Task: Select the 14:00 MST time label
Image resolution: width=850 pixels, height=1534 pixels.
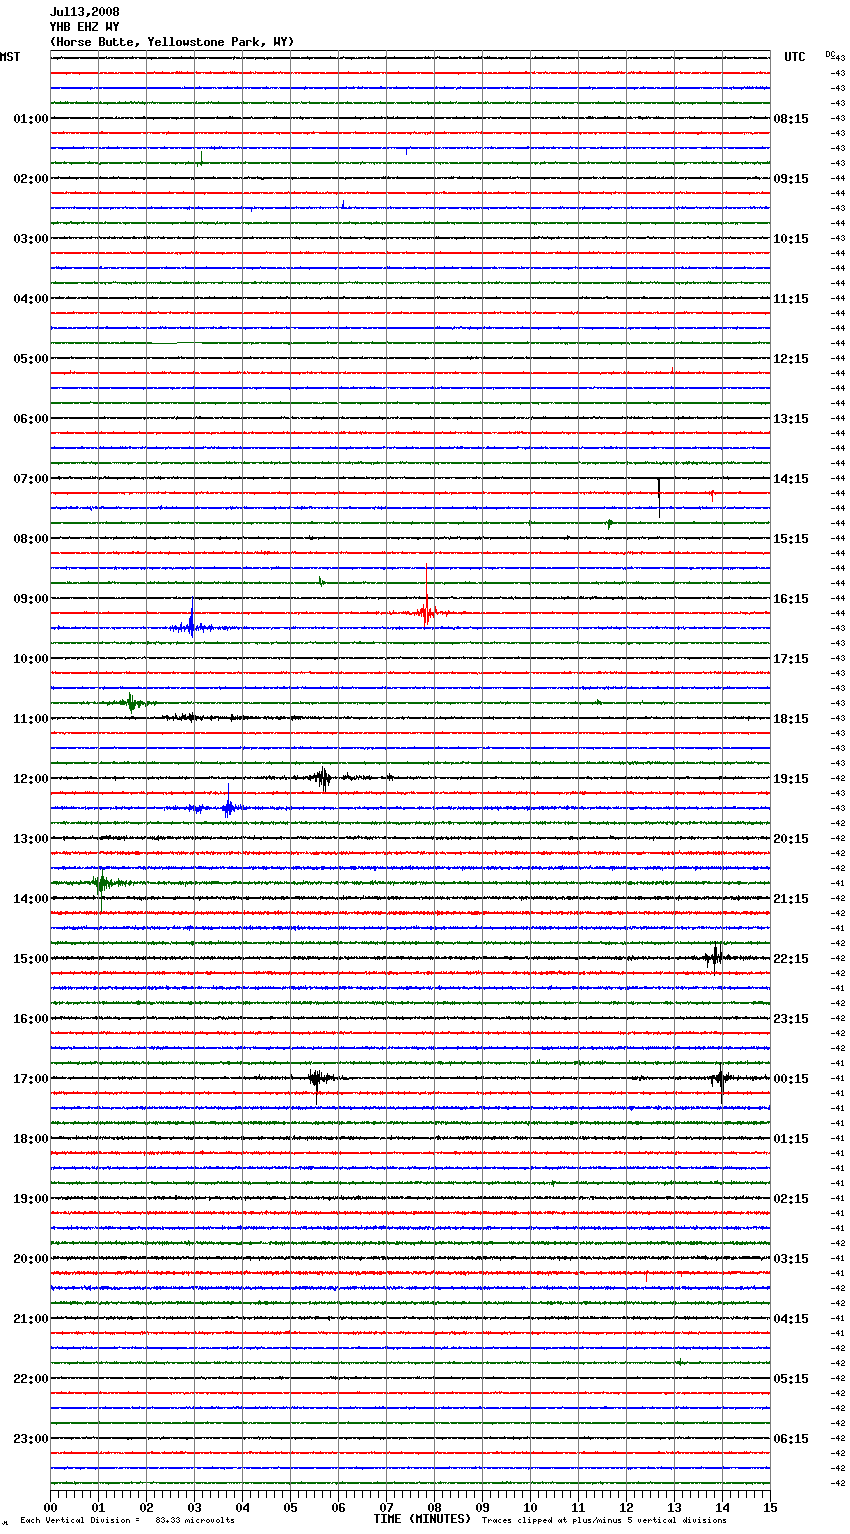Action: pyautogui.click(x=31, y=899)
